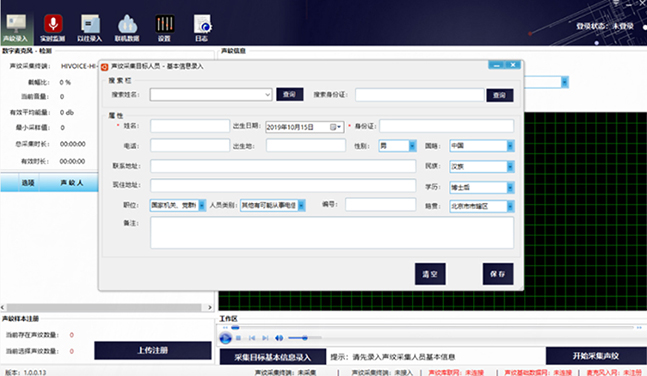Click the 清空 clear button
Viewport: 647px width, 376px height.
point(430,274)
